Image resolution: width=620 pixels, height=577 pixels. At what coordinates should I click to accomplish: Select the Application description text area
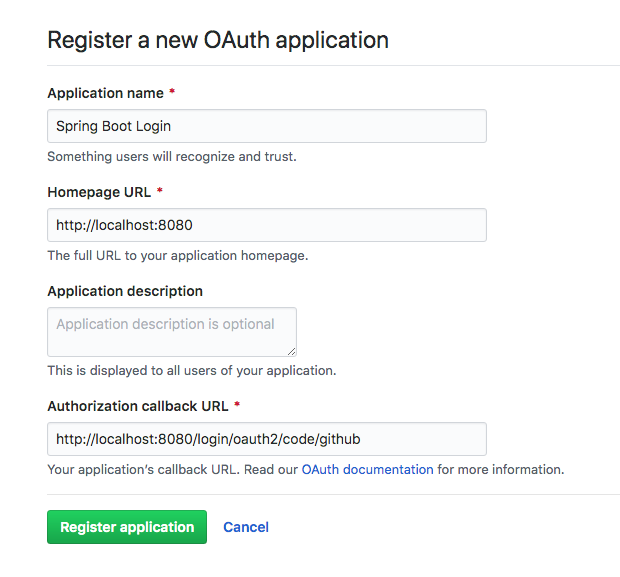tap(171, 331)
